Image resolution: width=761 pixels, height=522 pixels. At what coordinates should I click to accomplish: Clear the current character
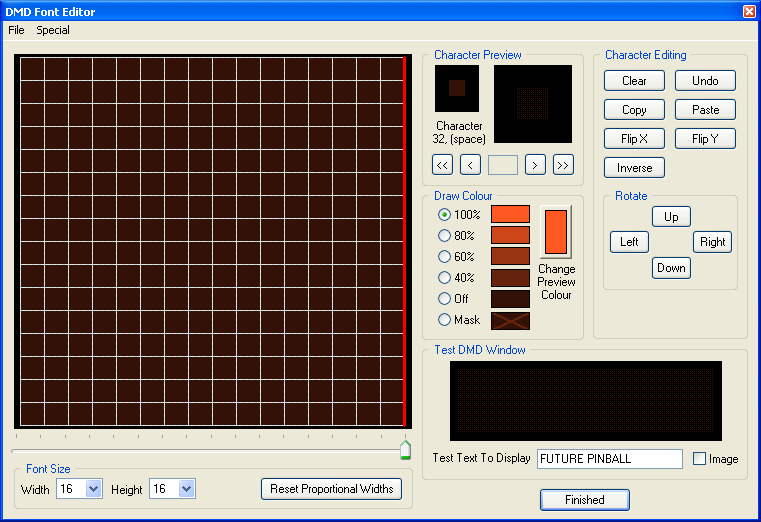point(634,81)
